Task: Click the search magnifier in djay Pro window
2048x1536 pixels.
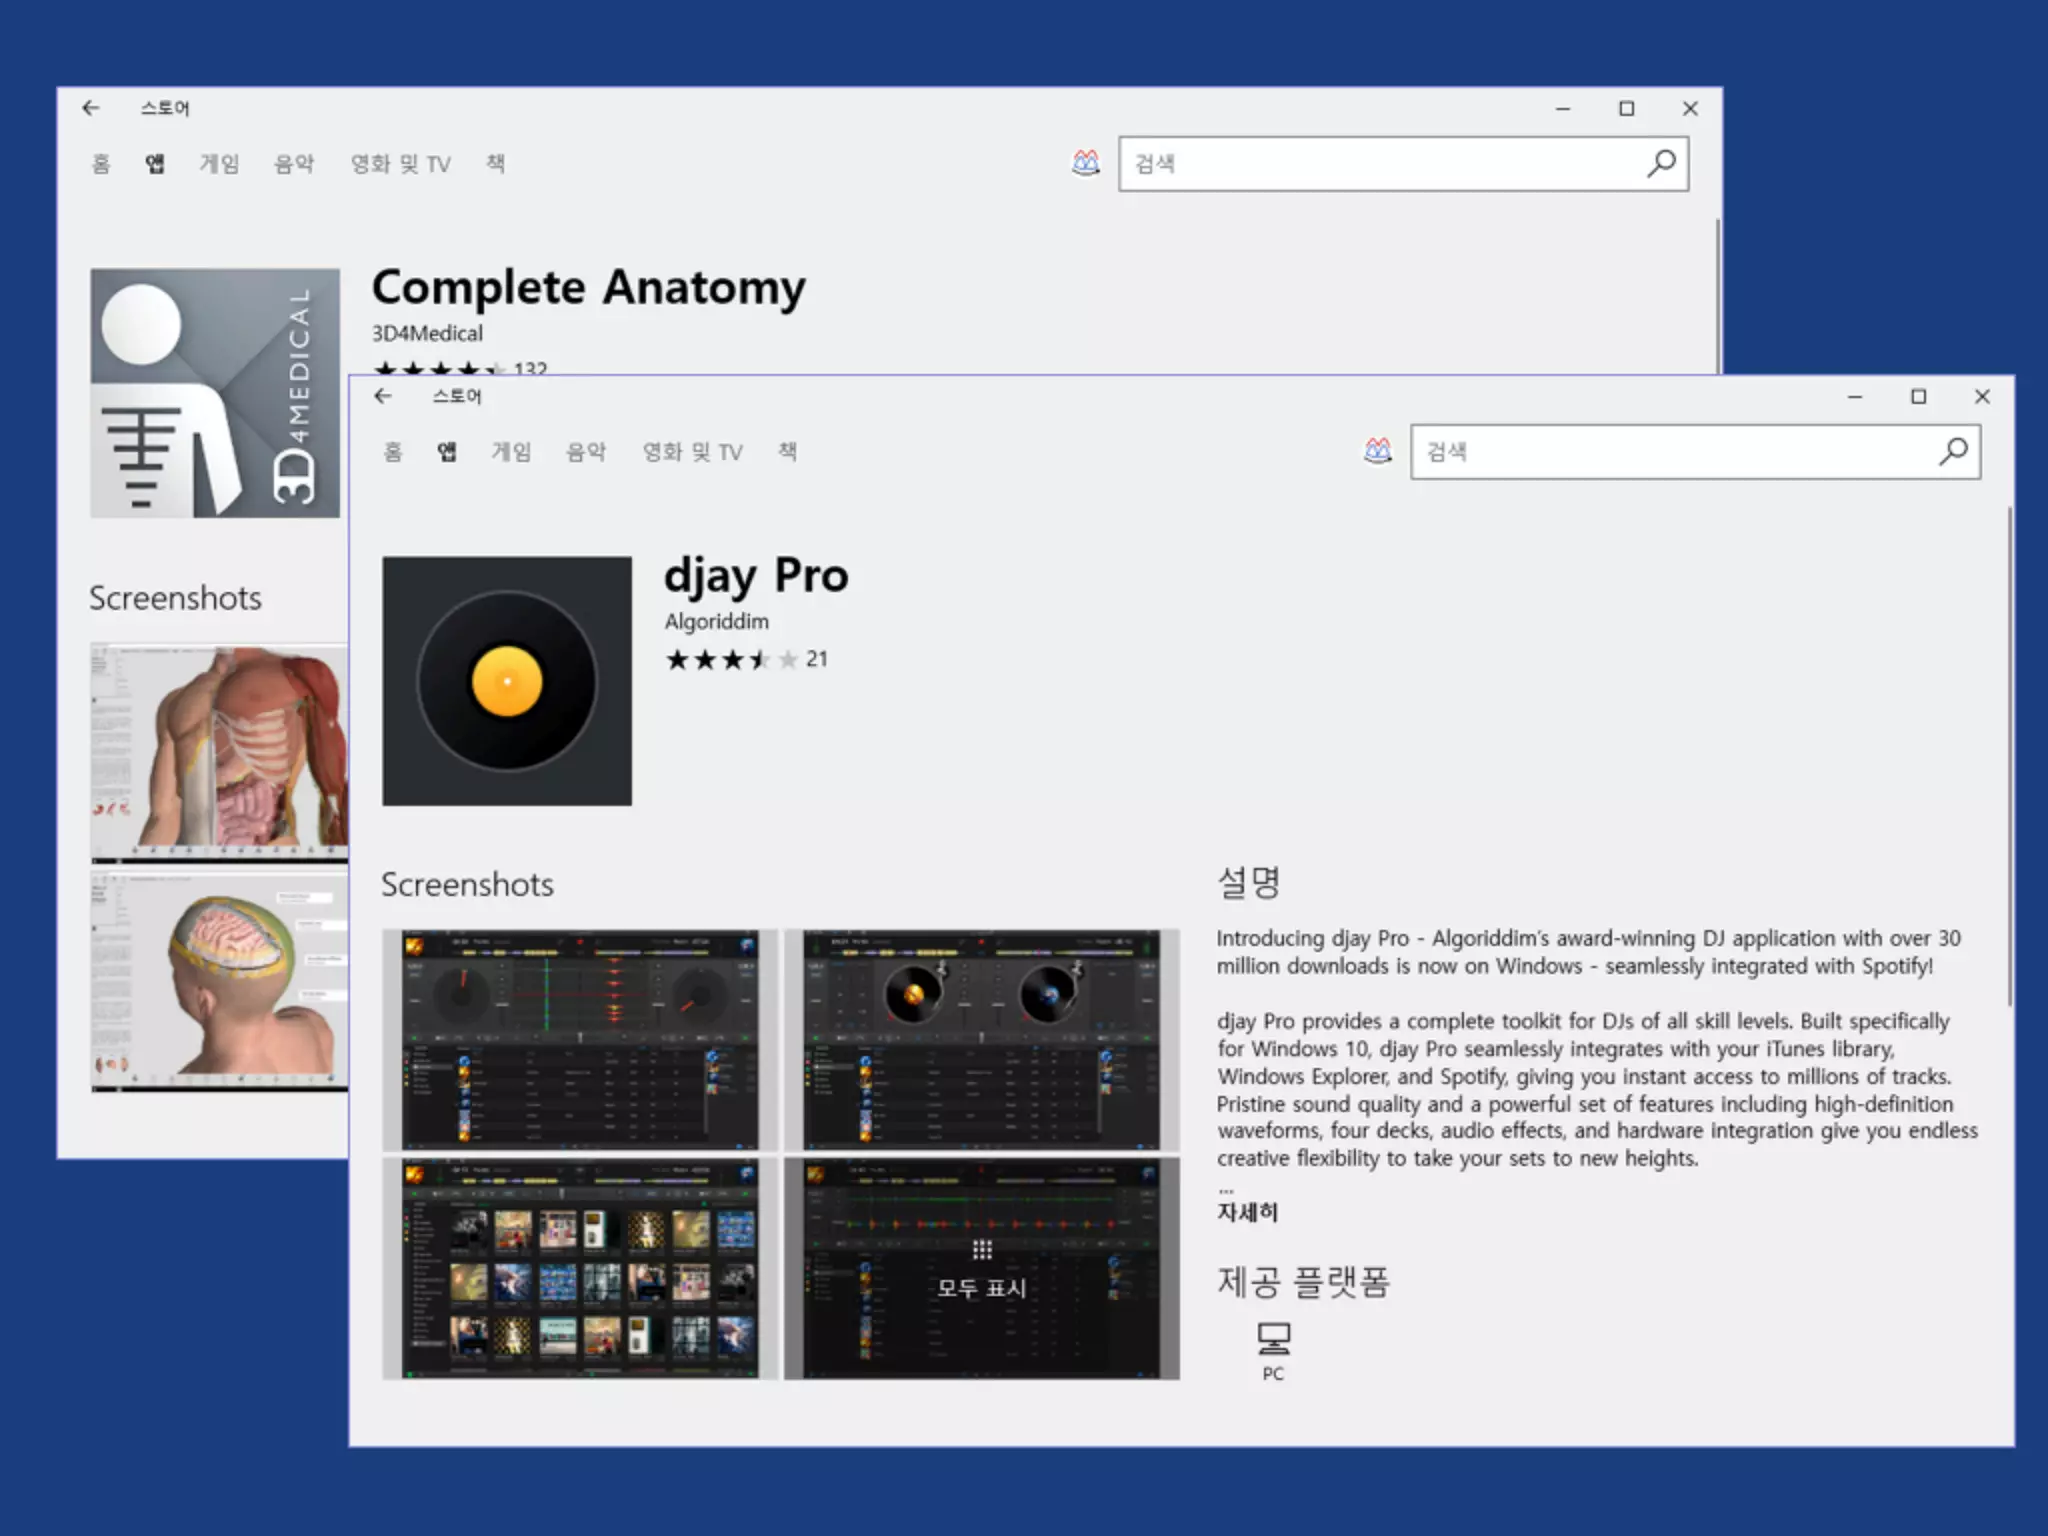Action: tap(1953, 451)
